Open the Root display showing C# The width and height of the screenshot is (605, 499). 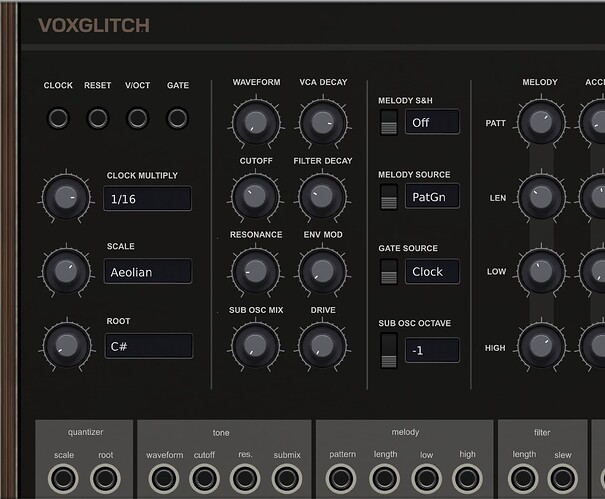point(148,346)
